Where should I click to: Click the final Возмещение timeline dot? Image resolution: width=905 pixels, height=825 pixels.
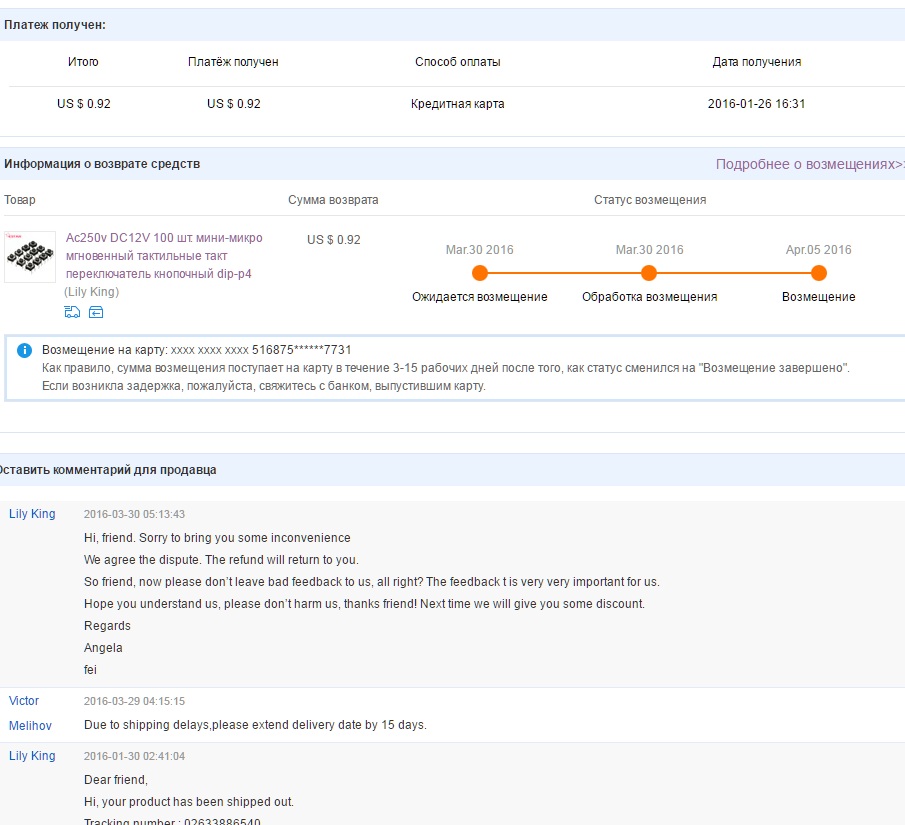click(818, 273)
